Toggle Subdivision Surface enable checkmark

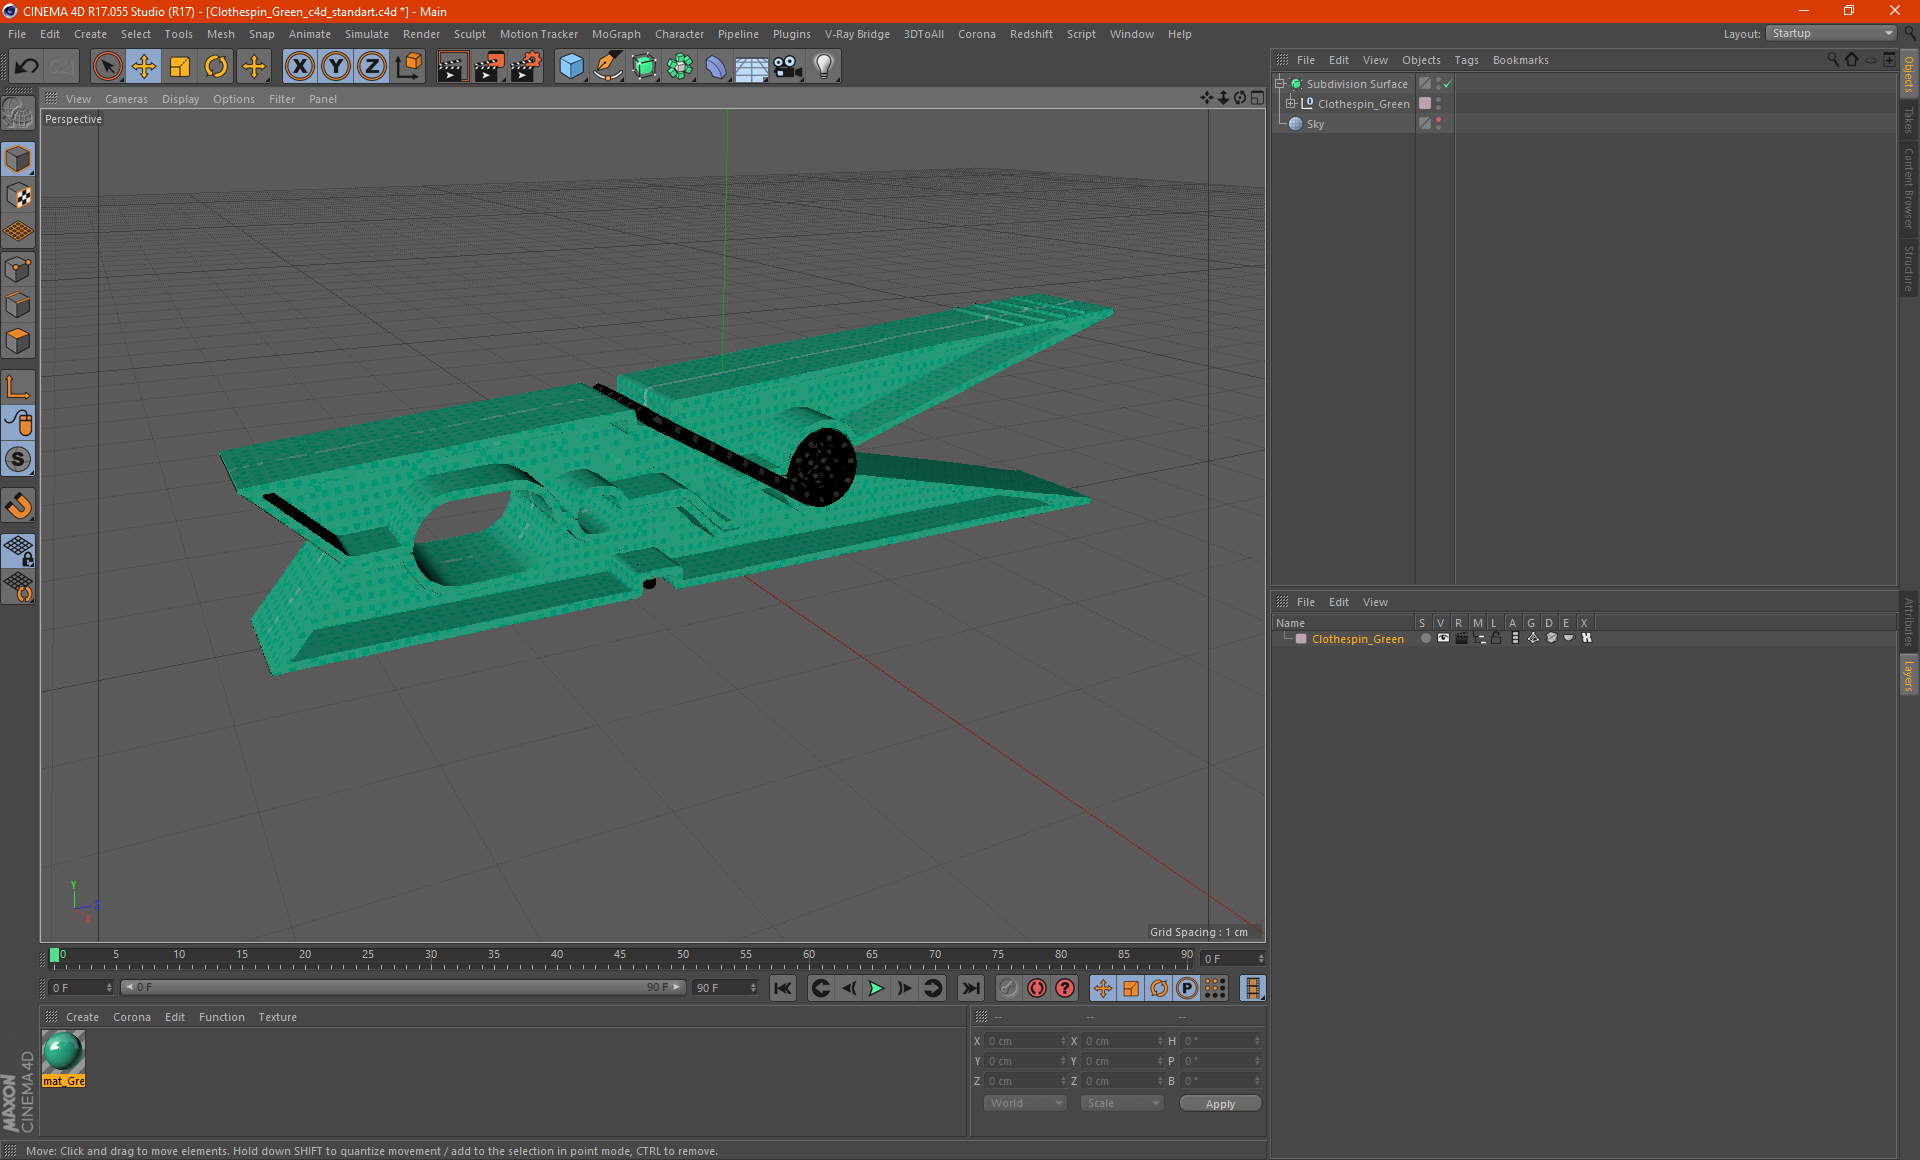[1447, 84]
